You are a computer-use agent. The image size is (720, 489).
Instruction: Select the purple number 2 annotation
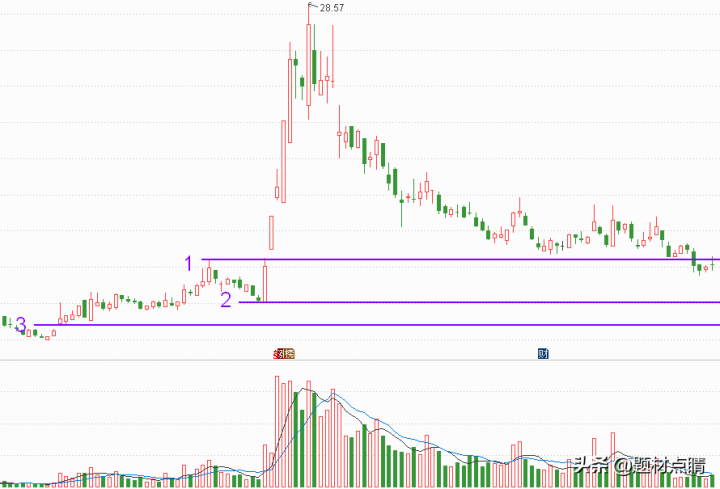(226, 299)
